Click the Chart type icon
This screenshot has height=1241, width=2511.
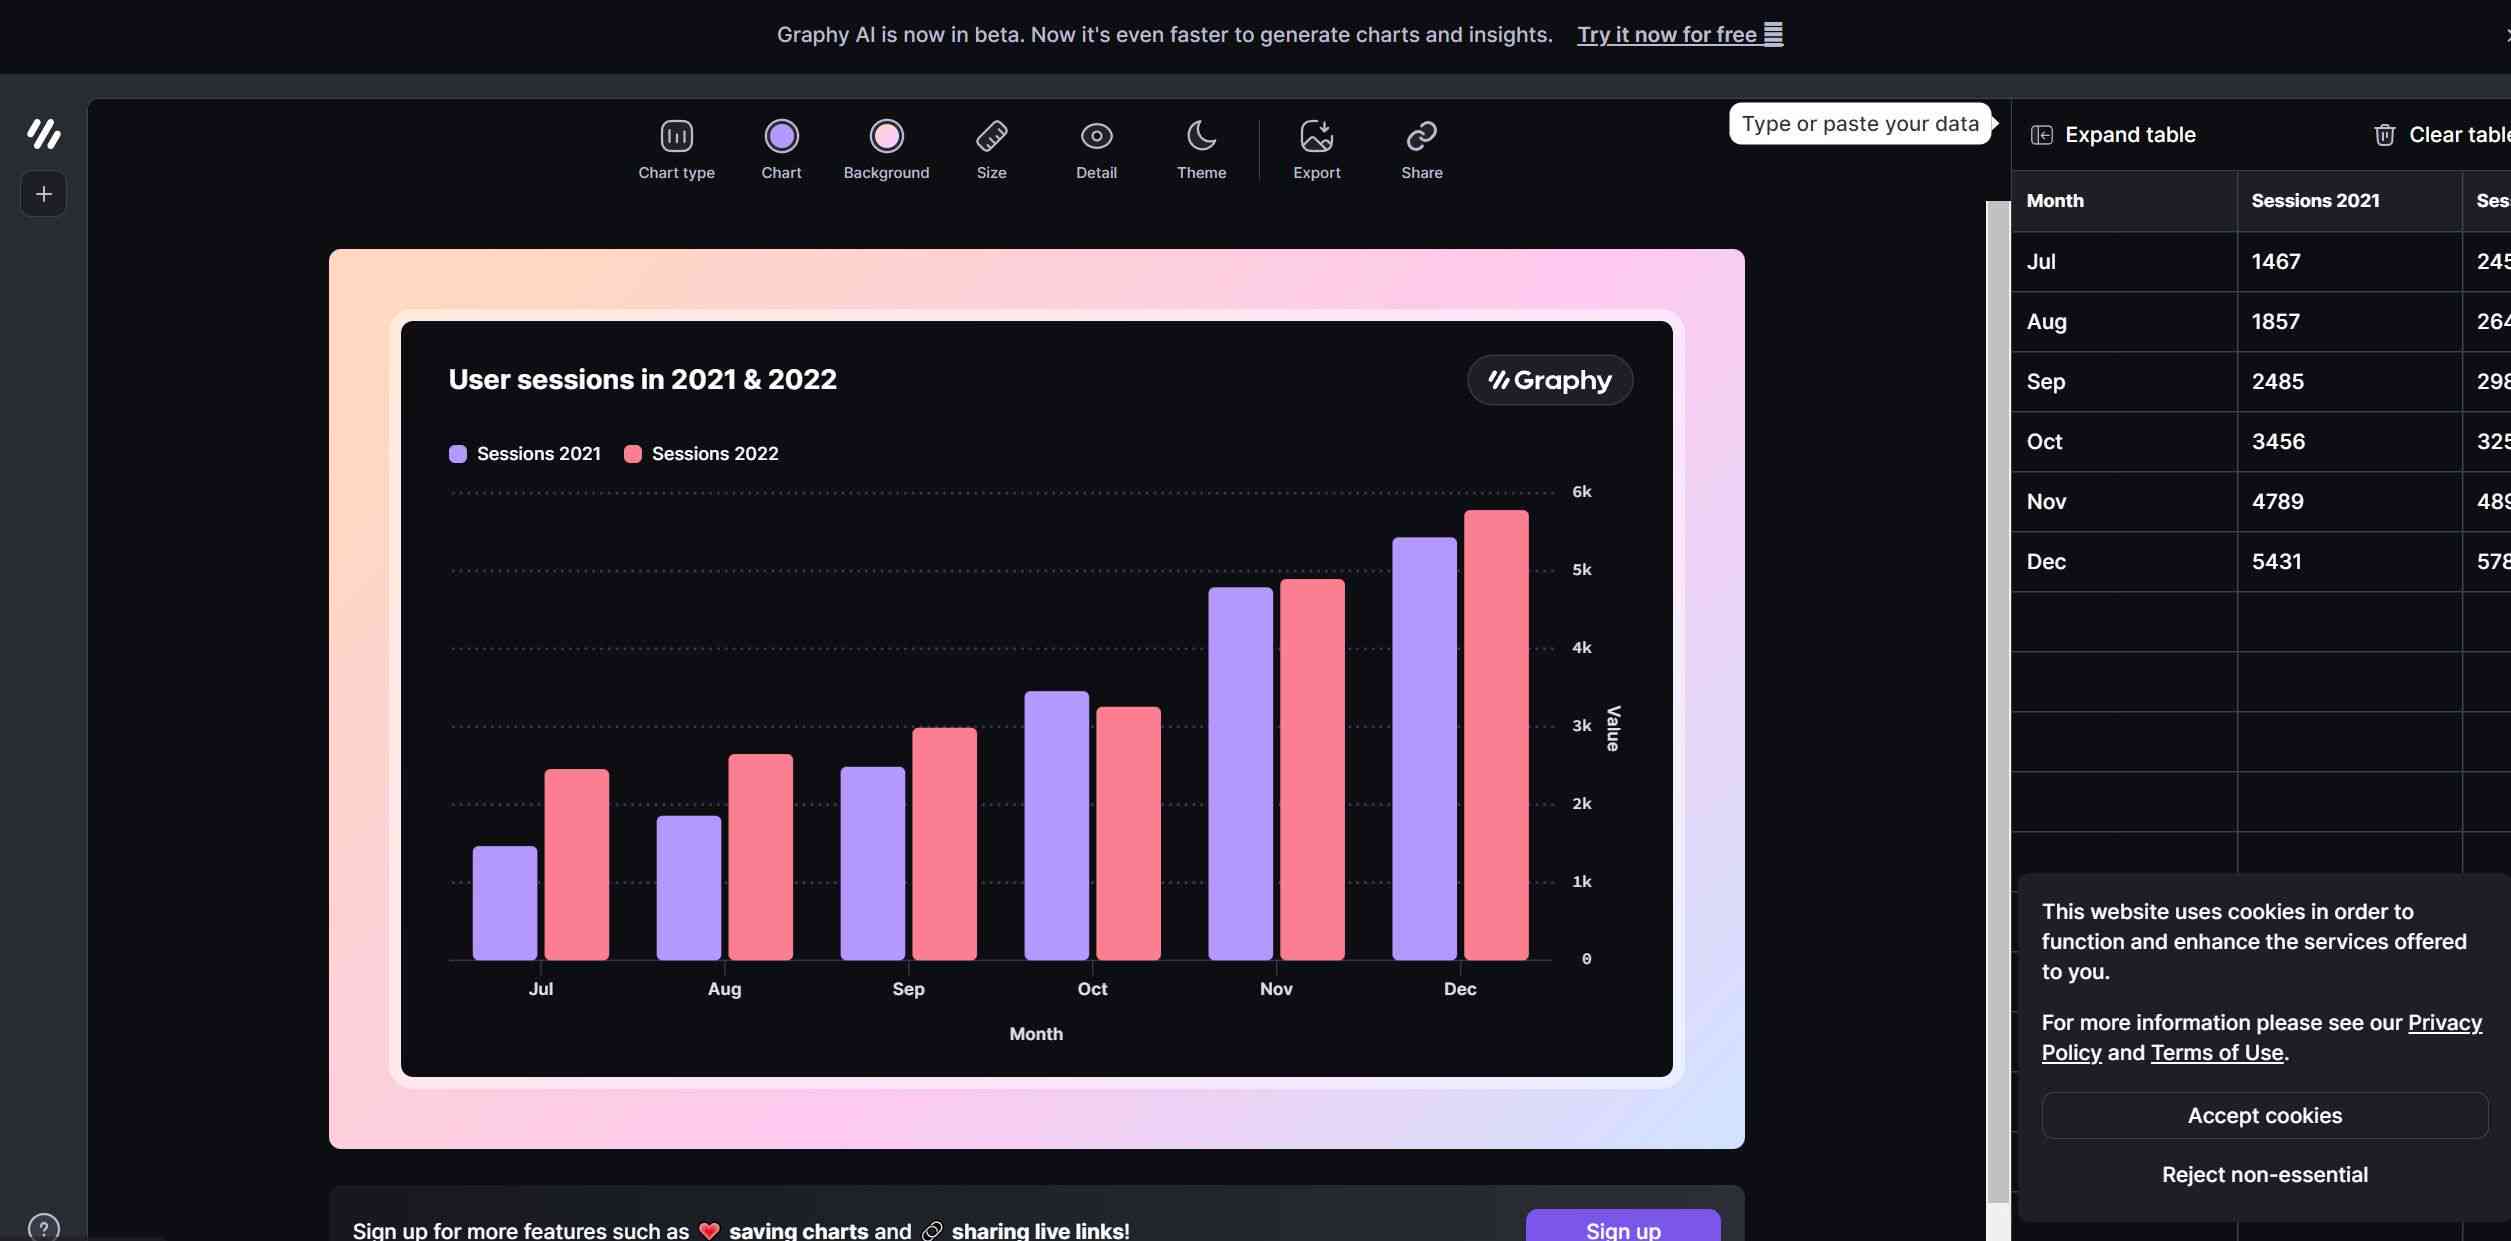(x=676, y=131)
